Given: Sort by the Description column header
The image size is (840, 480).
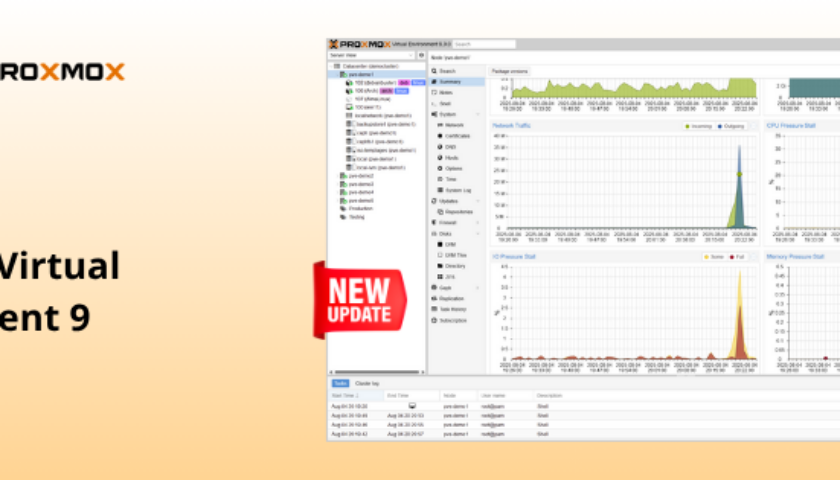Looking at the screenshot, I should (x=550, y=395).
